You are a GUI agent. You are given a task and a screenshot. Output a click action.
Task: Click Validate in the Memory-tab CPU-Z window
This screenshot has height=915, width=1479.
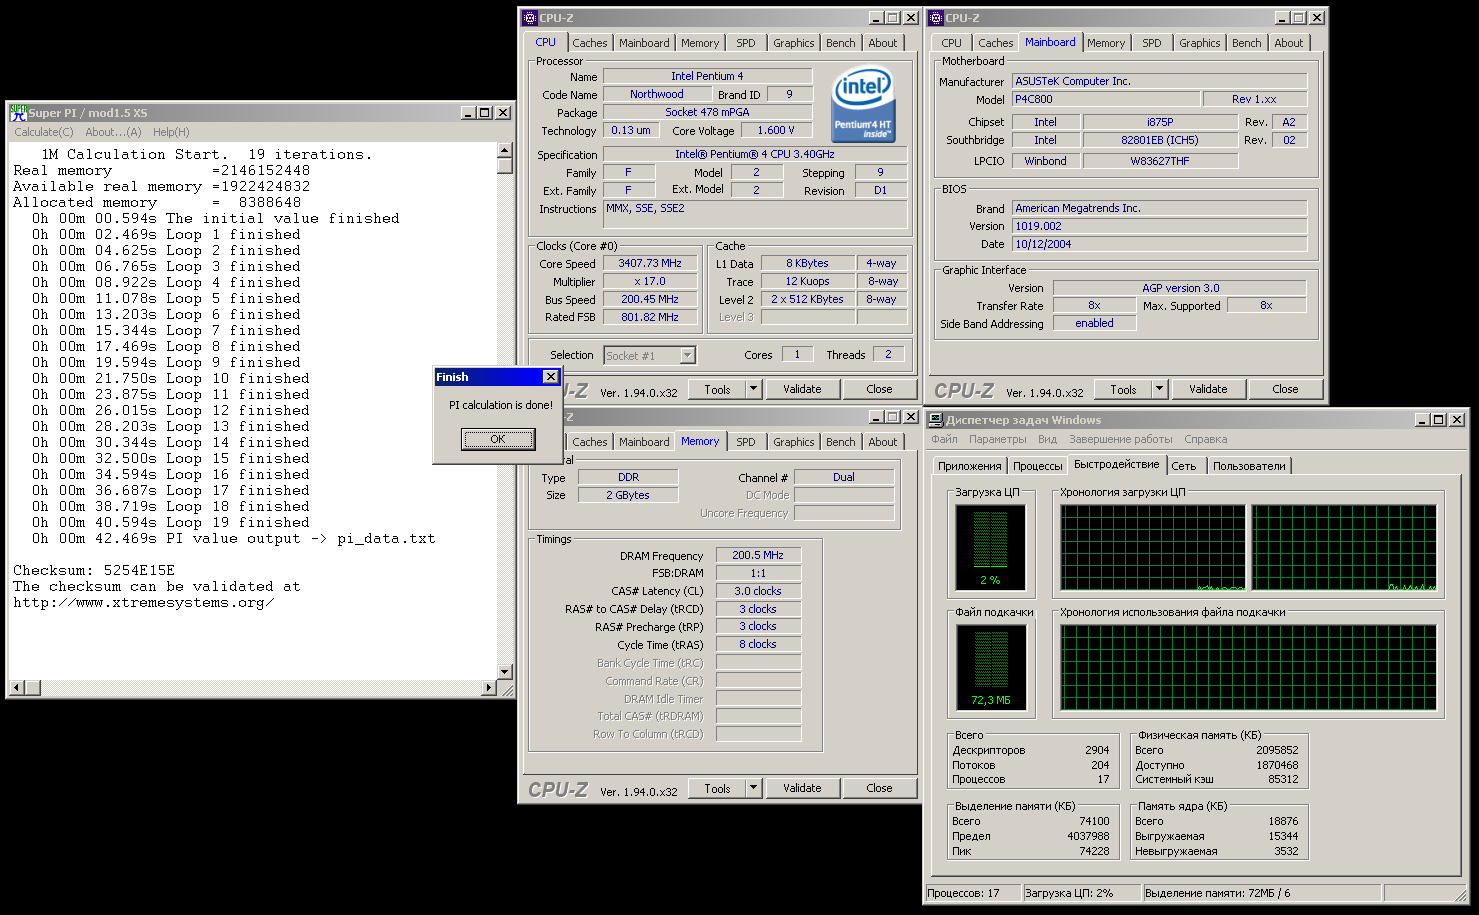pyautogui.click(x=802, y=788)
